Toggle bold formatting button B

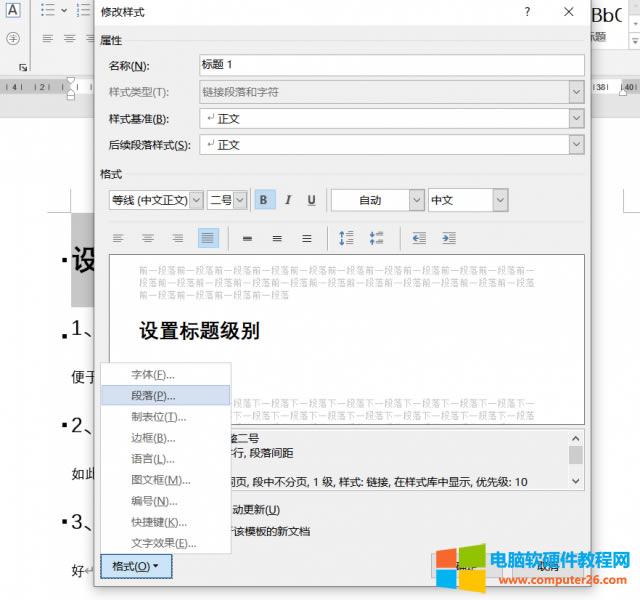point(264,200)
